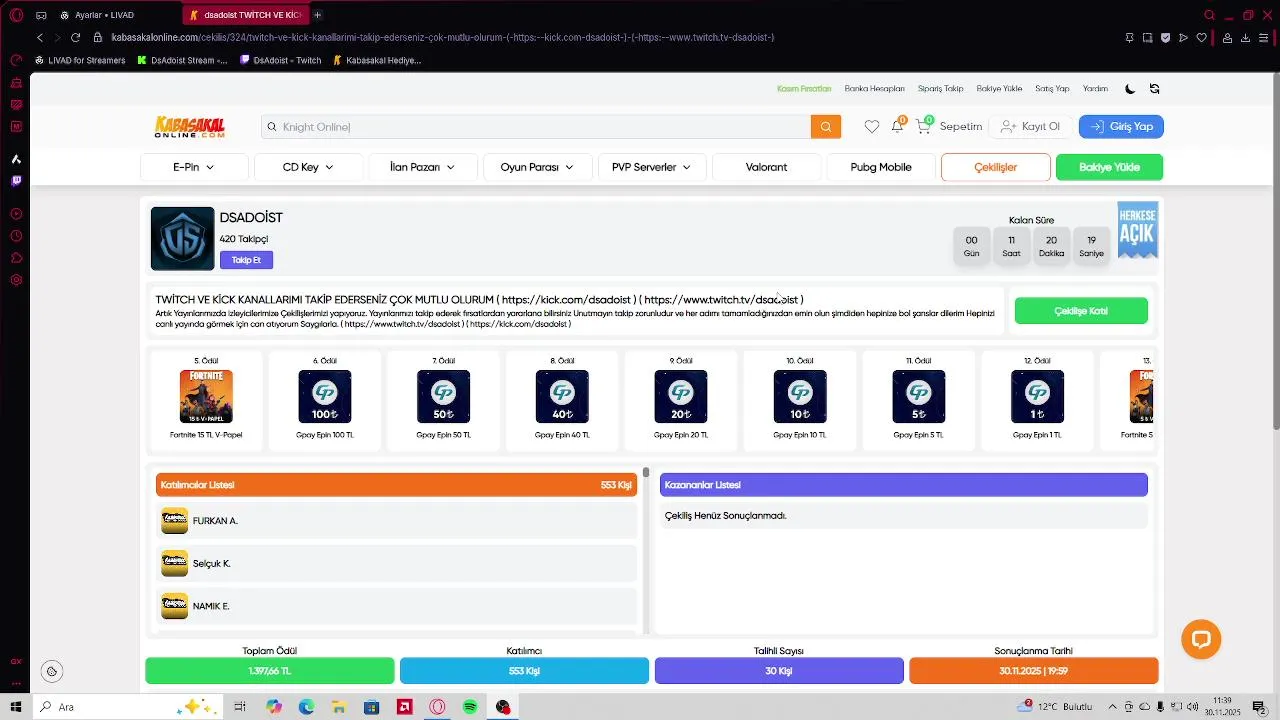Open Spotify from the taskbar
This screenshot has width=1280, height=720.
point(470,707)
